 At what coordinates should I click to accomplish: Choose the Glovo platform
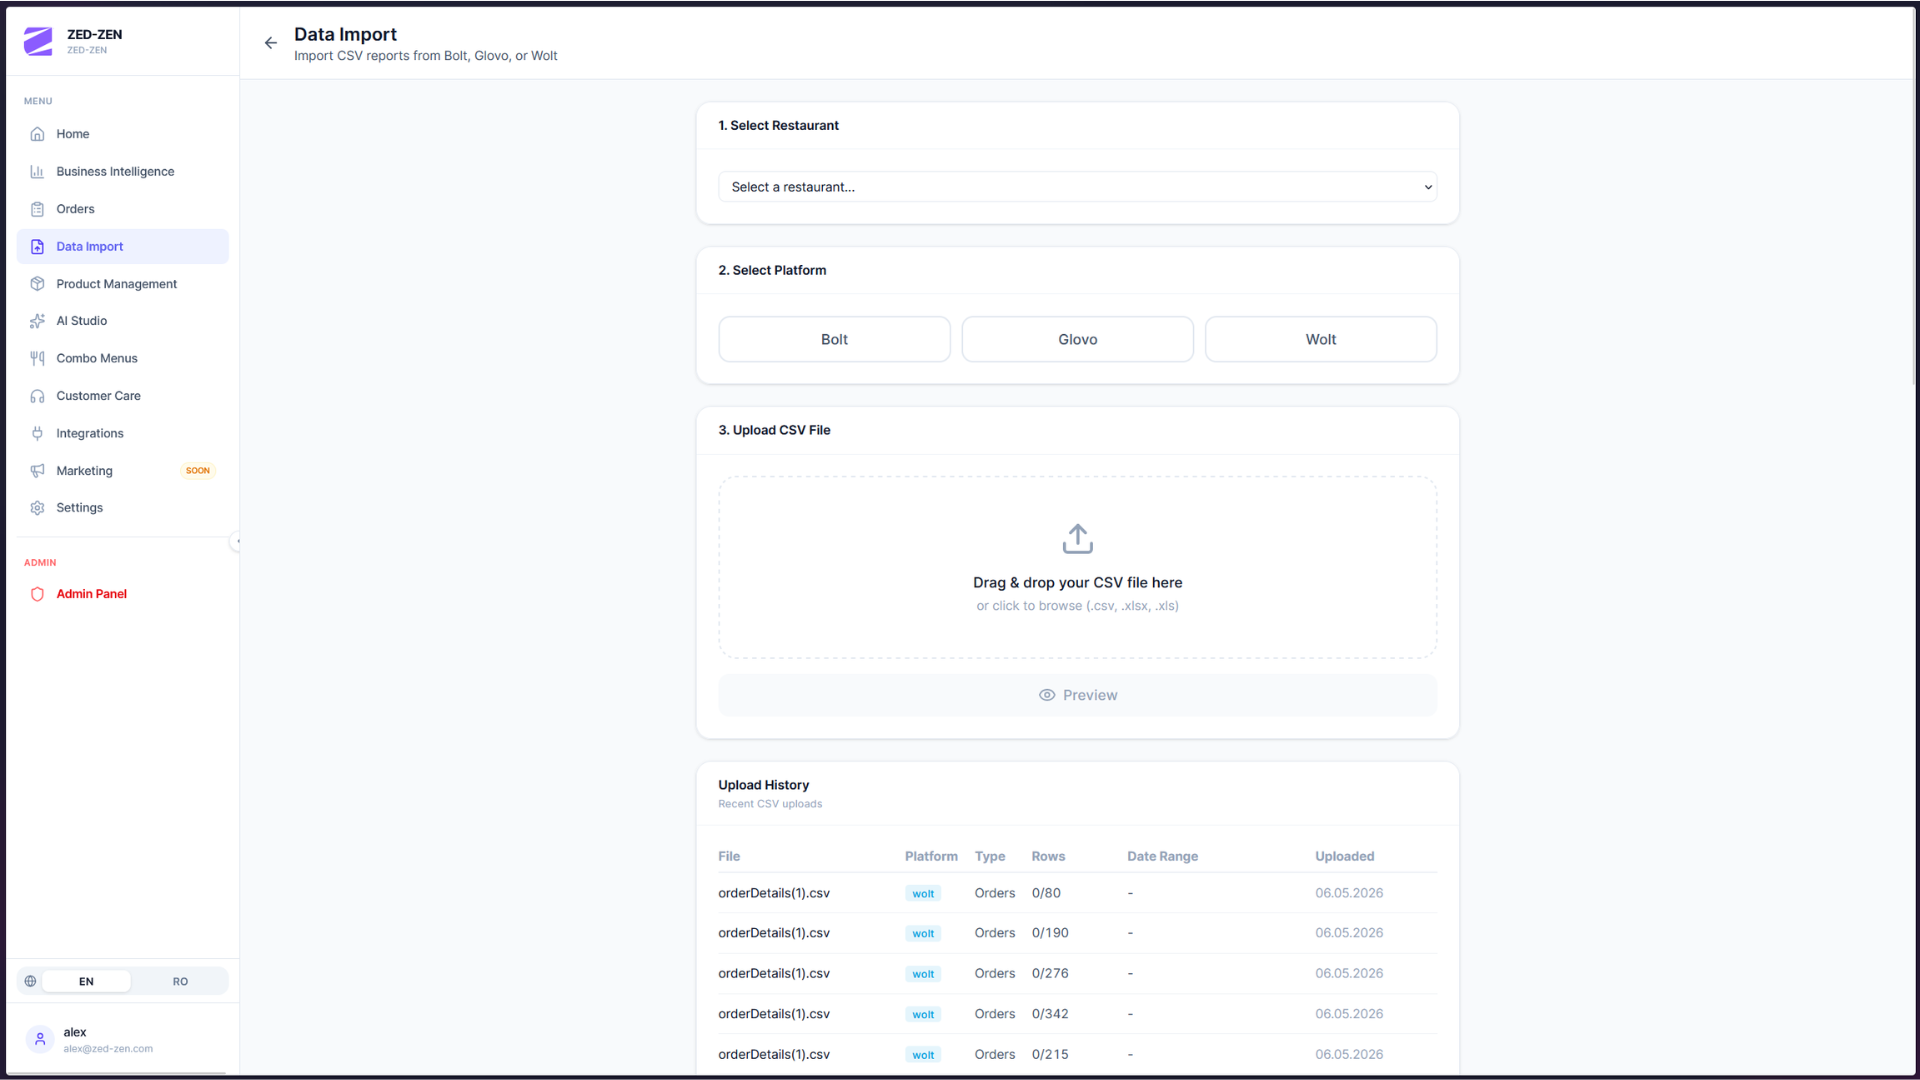pyautogui.click(x=1077, y=340)
